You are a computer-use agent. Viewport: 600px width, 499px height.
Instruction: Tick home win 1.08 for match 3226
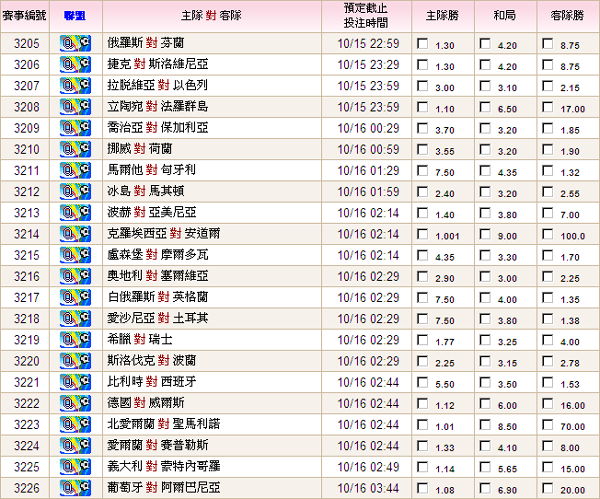click(x=423, y=488)
